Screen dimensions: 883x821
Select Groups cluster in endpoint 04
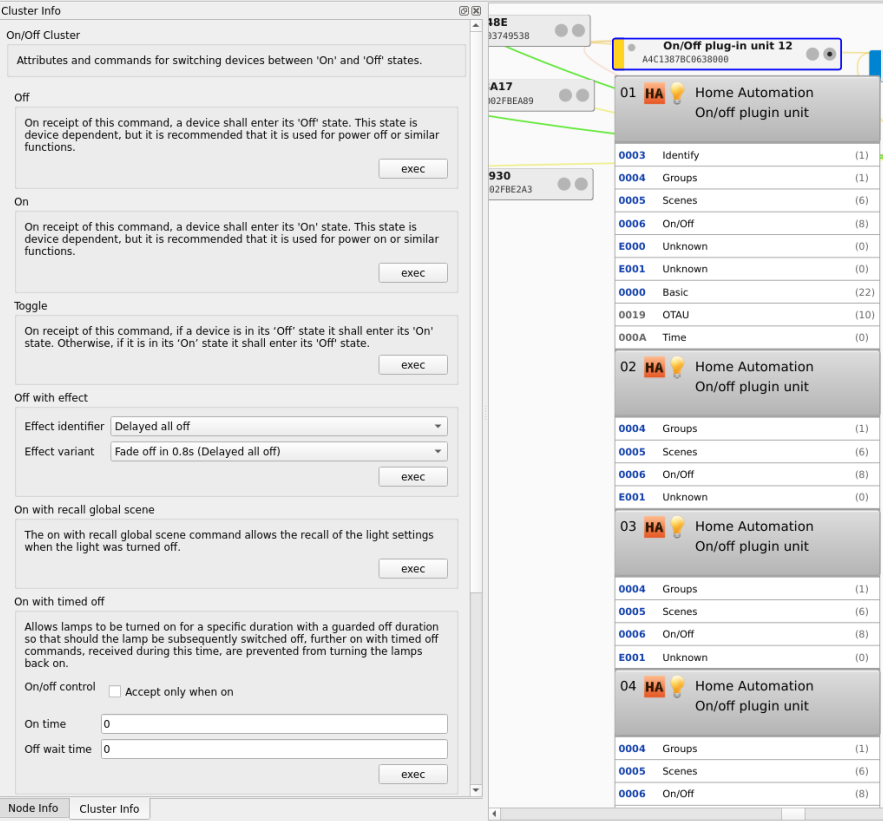point(747,748)
